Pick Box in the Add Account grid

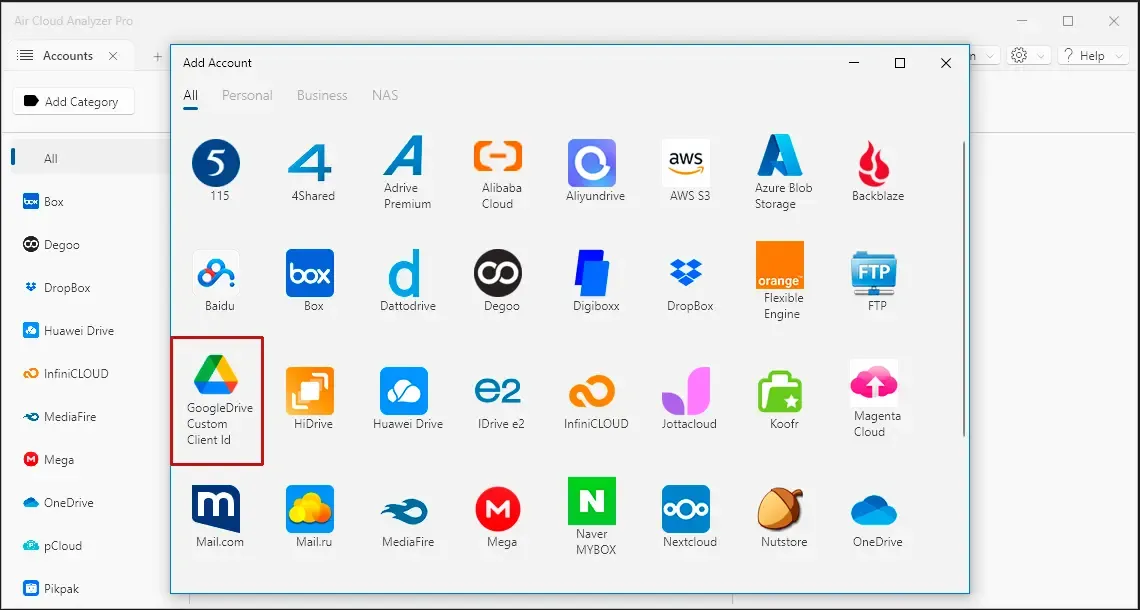click(x=310, y=273)
